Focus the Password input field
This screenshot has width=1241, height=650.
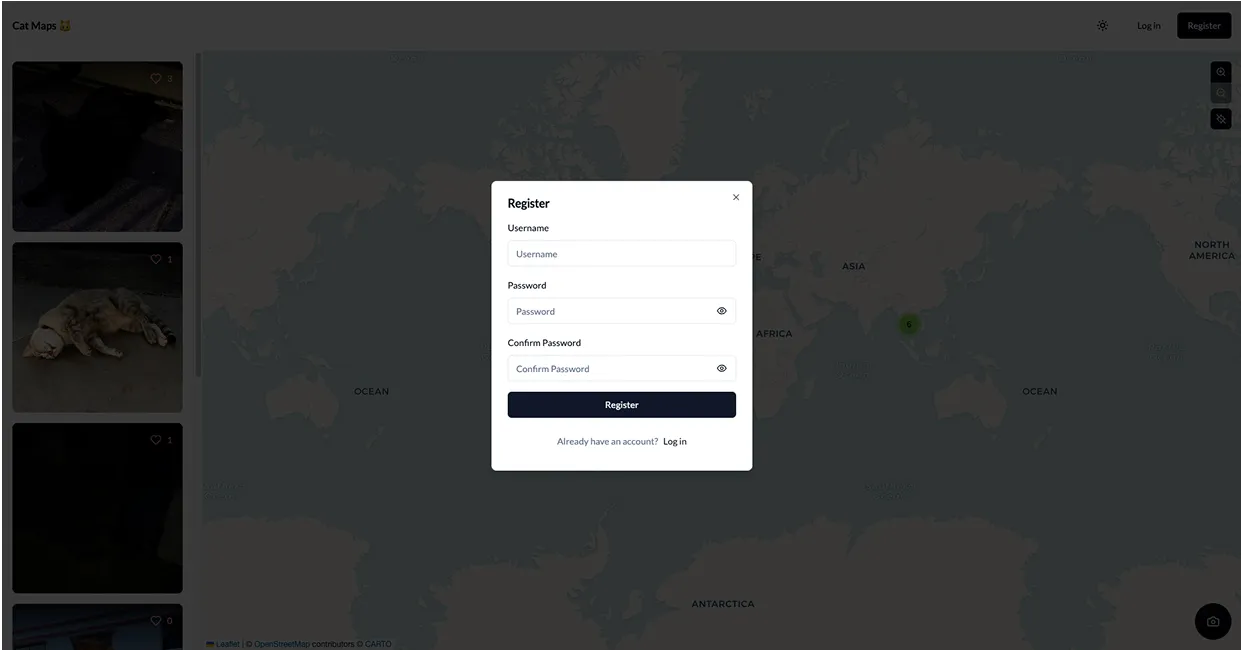622,311
